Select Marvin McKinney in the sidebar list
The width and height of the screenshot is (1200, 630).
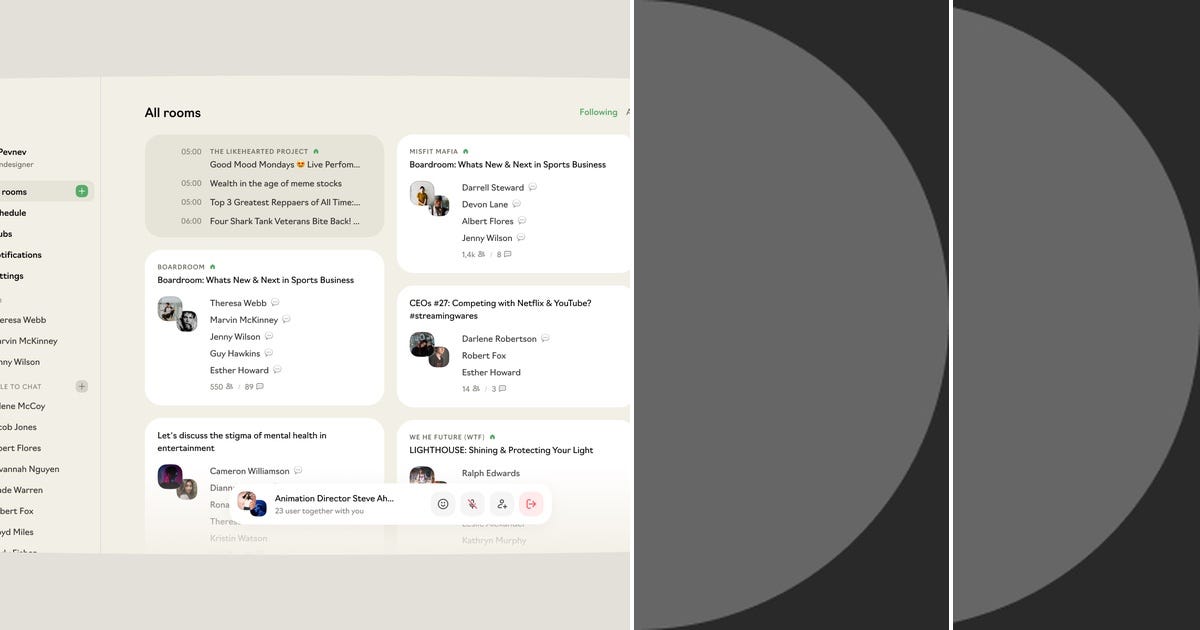point(29,341)
